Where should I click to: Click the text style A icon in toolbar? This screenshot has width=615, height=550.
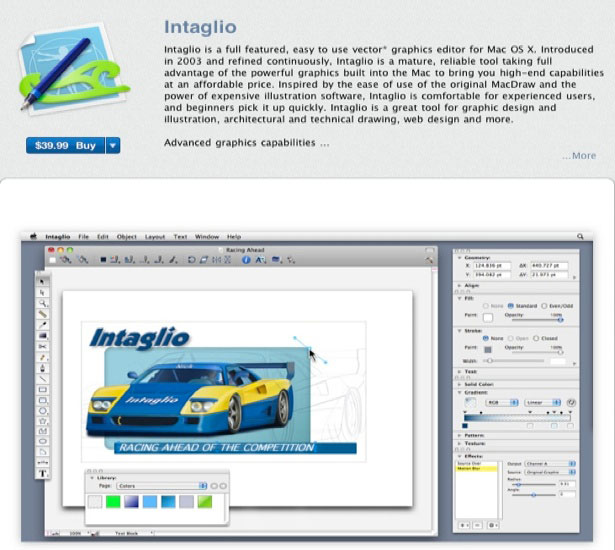point(260,260)
